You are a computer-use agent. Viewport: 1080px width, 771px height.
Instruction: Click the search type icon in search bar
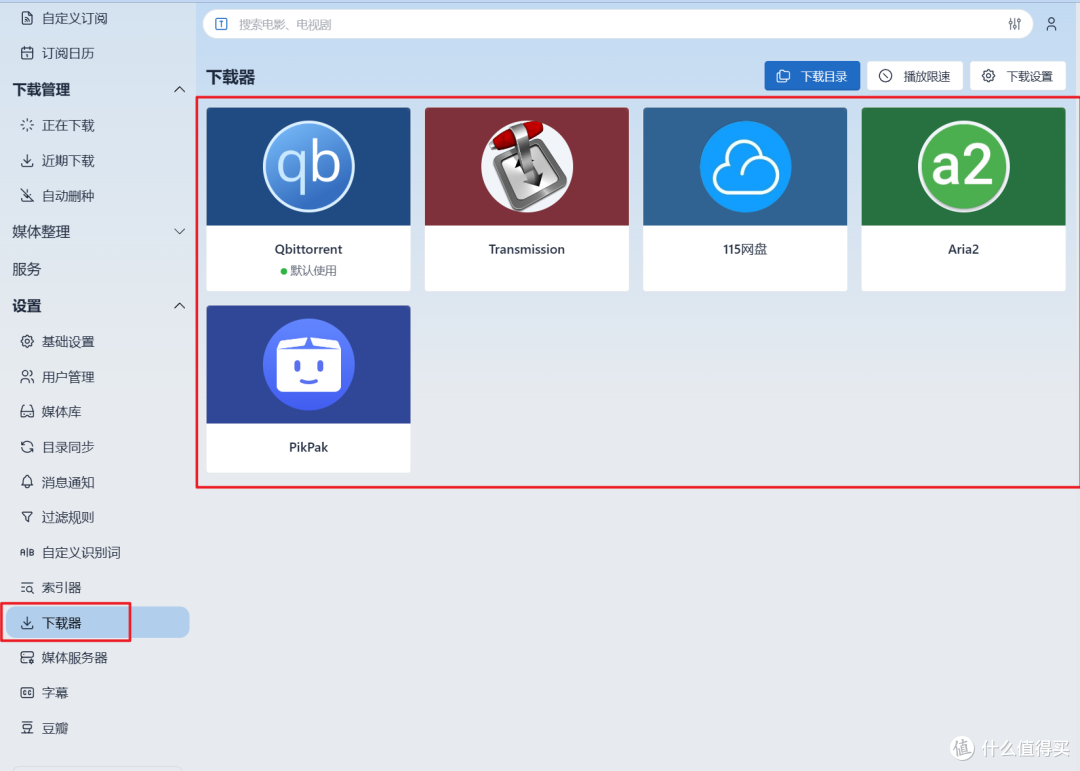(221, 24)
